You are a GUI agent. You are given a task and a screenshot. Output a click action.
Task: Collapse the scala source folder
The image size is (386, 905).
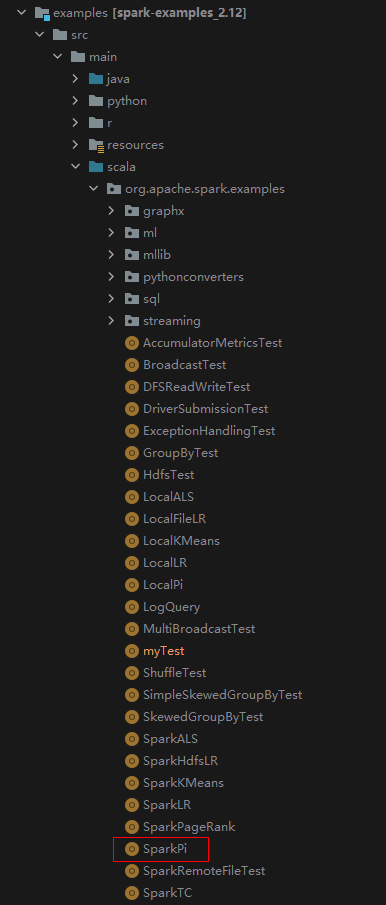click(75, 167)
